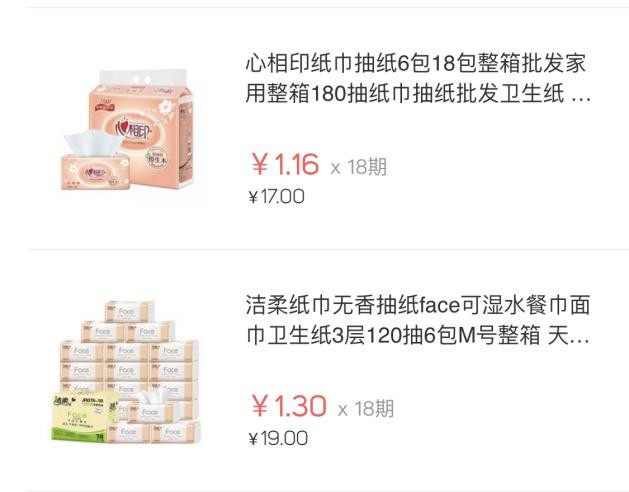Click the small 心相印 tissue box in image
Viewport: 629px width, 492px height.
tap(95, 173)
